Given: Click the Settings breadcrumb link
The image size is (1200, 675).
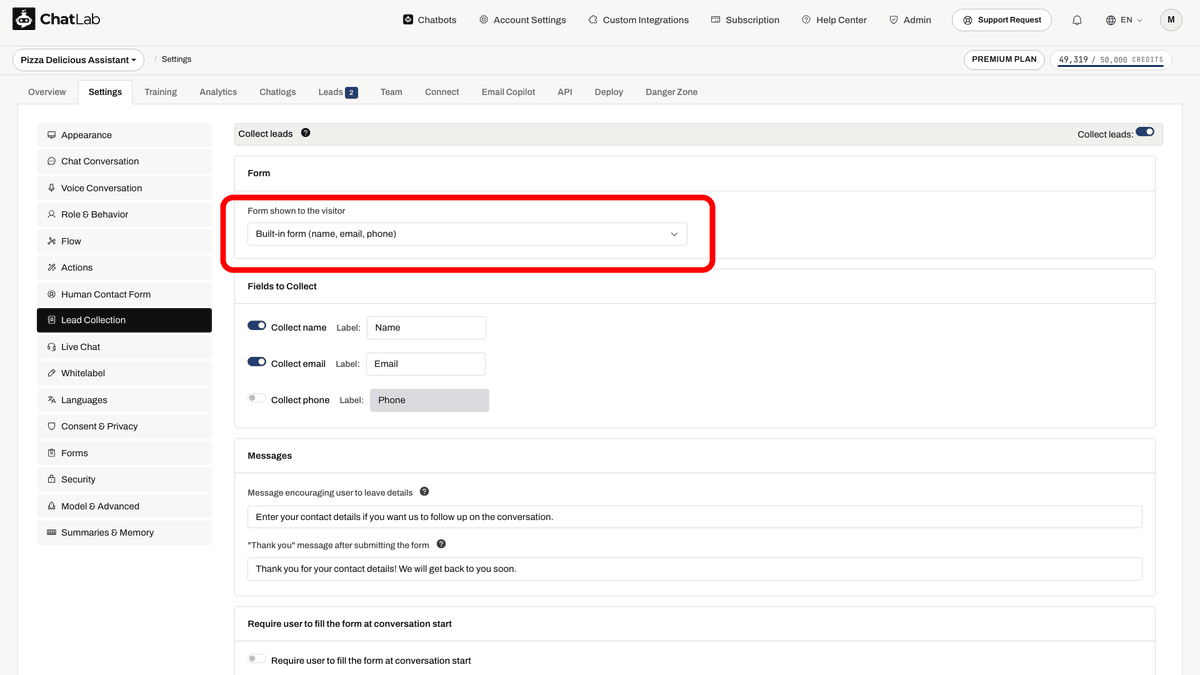Looking at the screenshot, I should [x=176, y=60].
